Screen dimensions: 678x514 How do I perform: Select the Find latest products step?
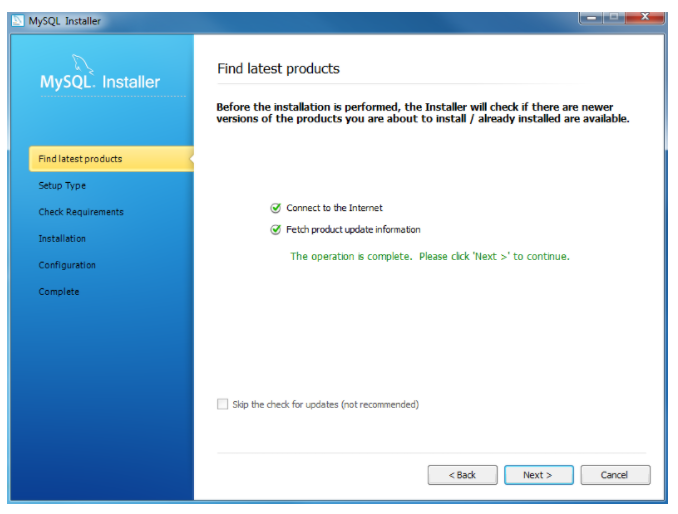tap(111, 159)
